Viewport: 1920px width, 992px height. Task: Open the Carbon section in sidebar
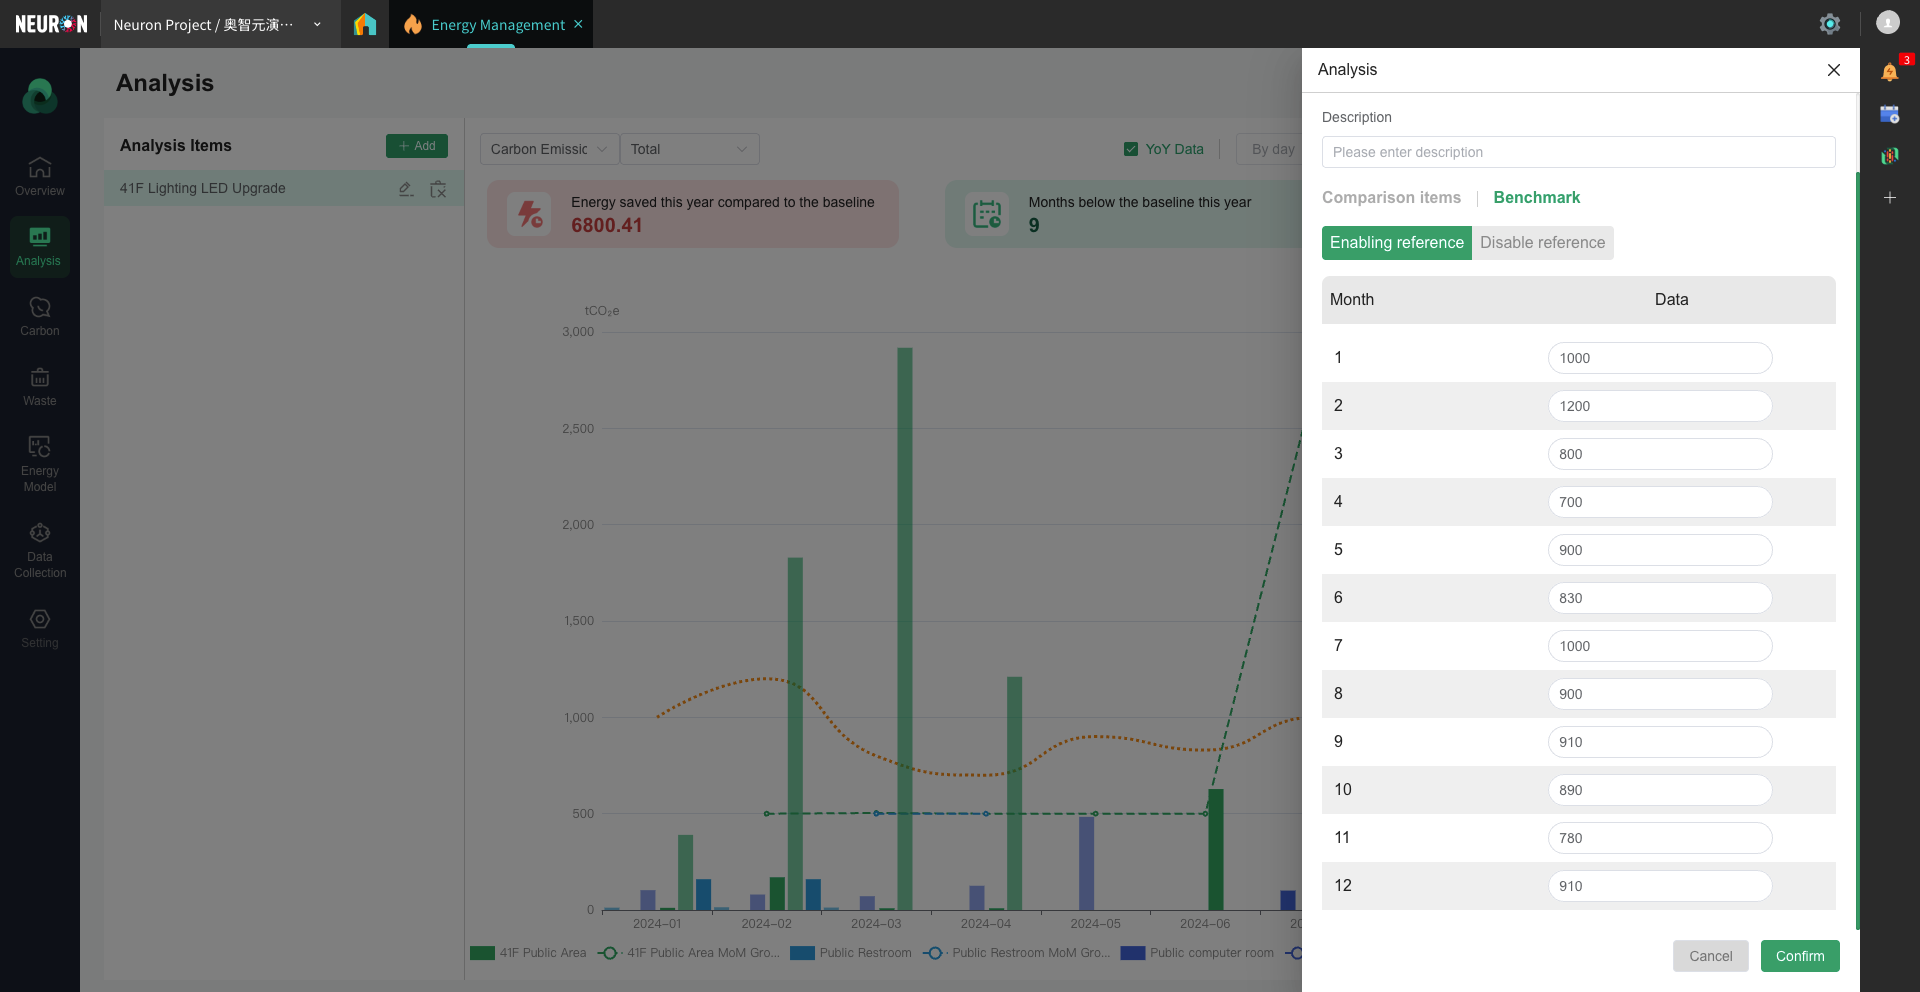pyautogui.click(x=40, y=316)
